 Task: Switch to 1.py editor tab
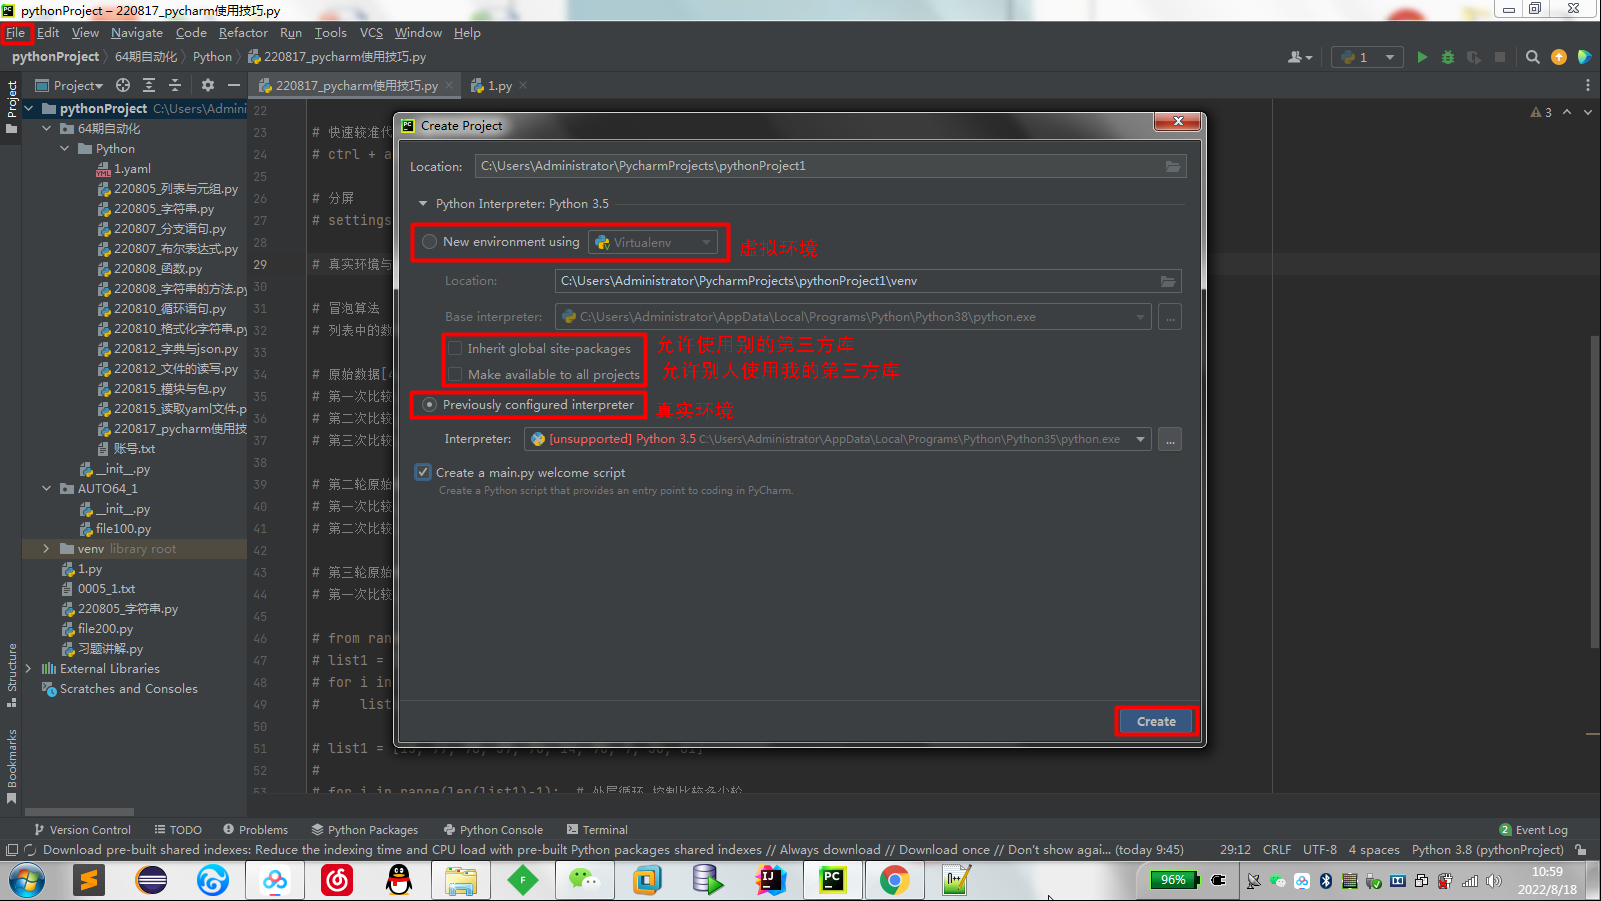click(x=499, y=85)
